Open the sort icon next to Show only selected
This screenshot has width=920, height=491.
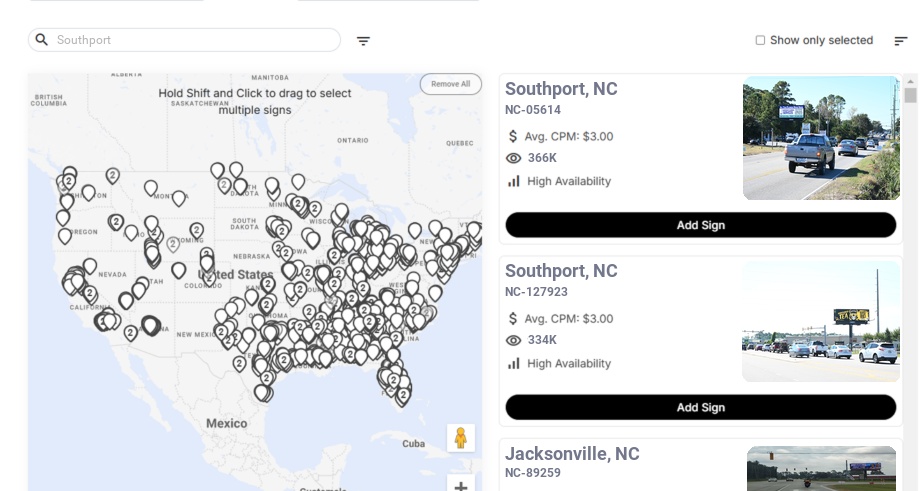pos(900,41)
